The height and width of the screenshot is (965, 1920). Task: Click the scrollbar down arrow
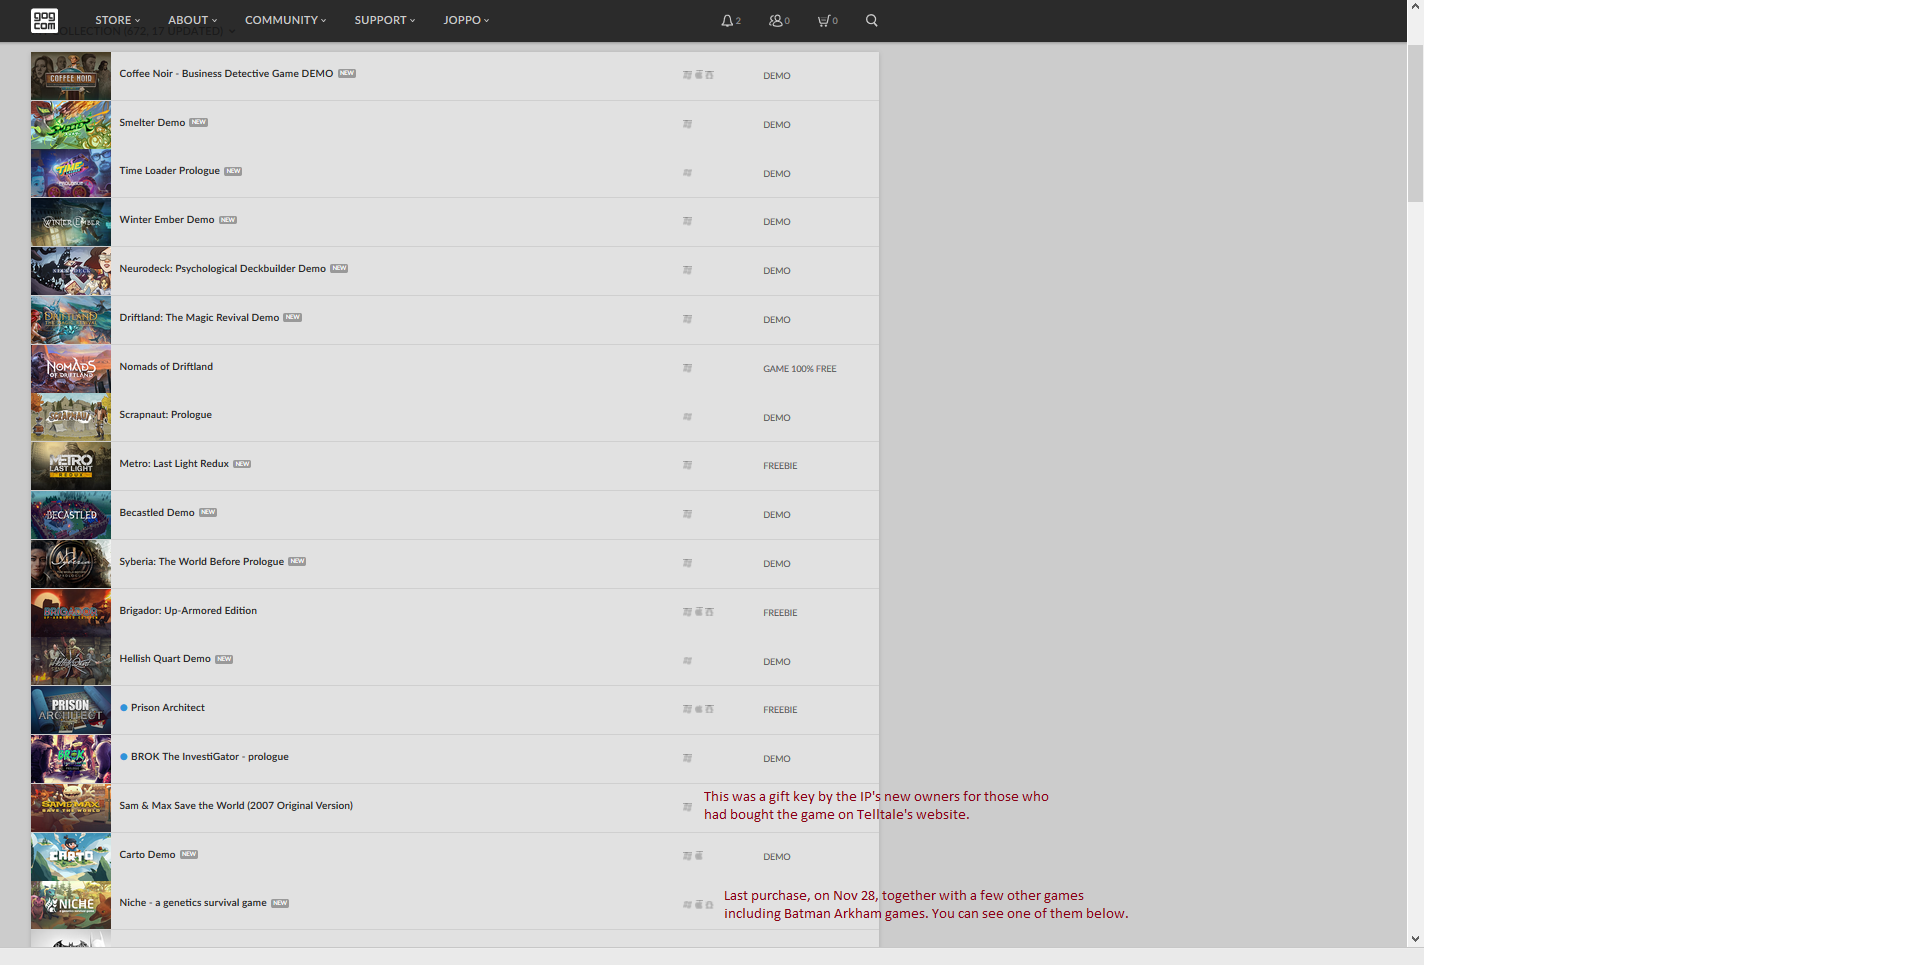tap(1415, 939)
